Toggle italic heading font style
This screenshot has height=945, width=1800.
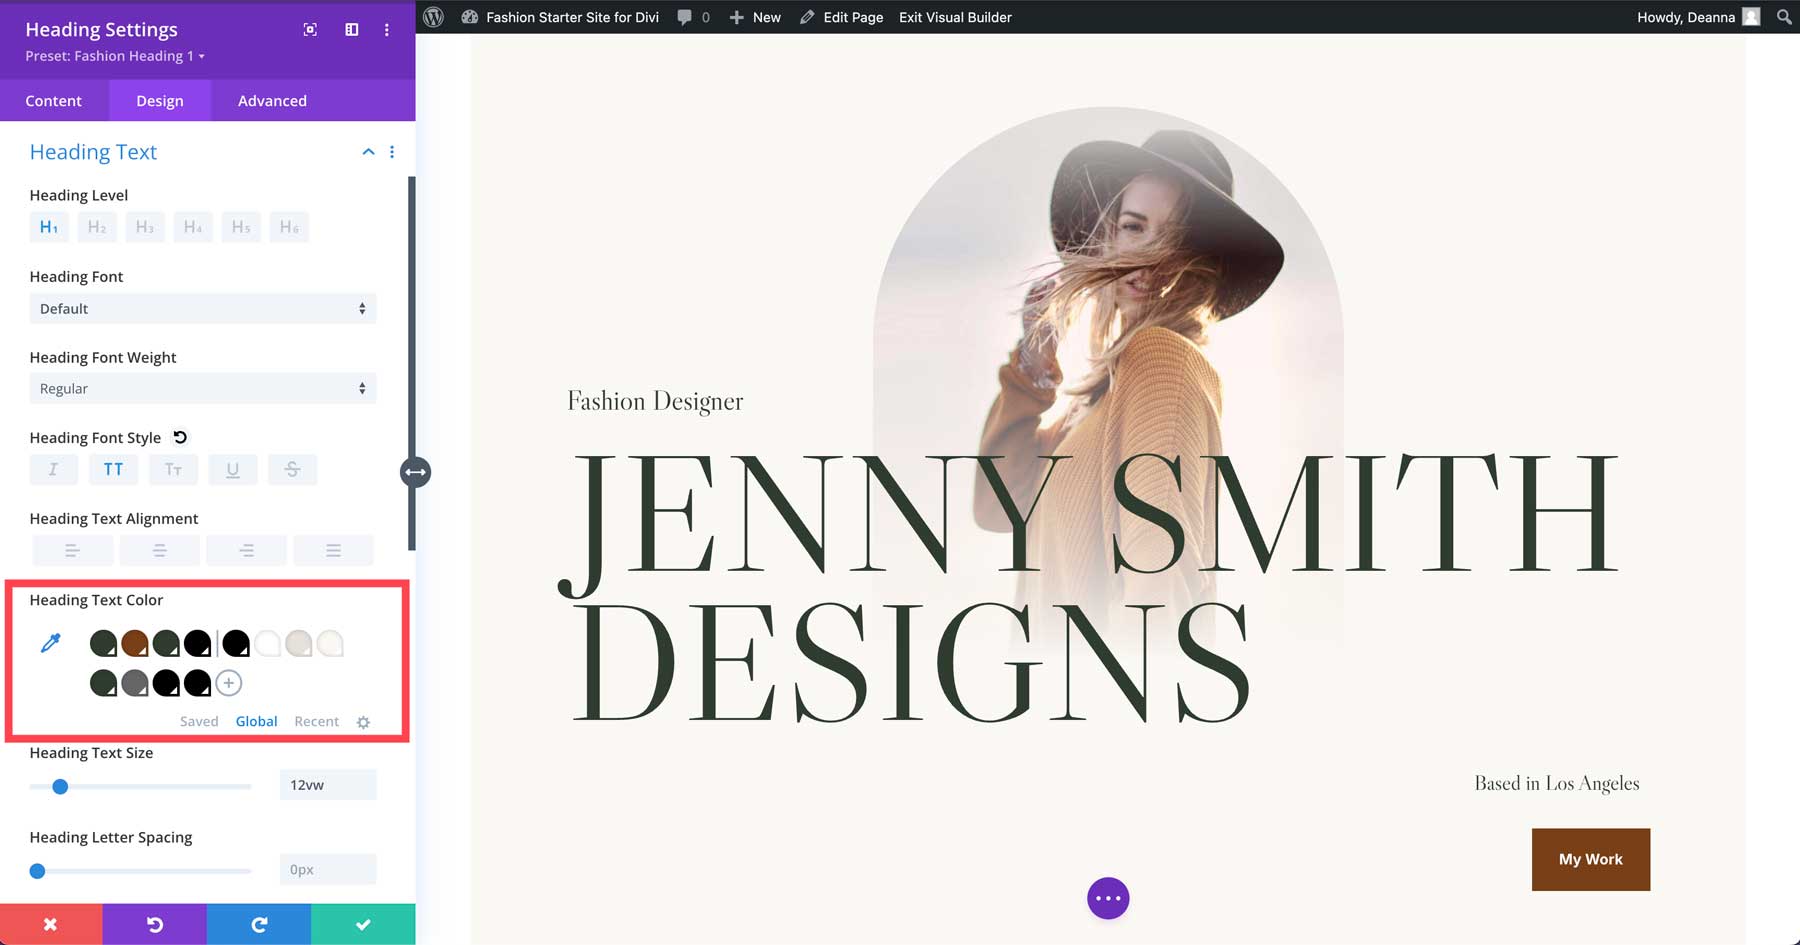(53, 469)
